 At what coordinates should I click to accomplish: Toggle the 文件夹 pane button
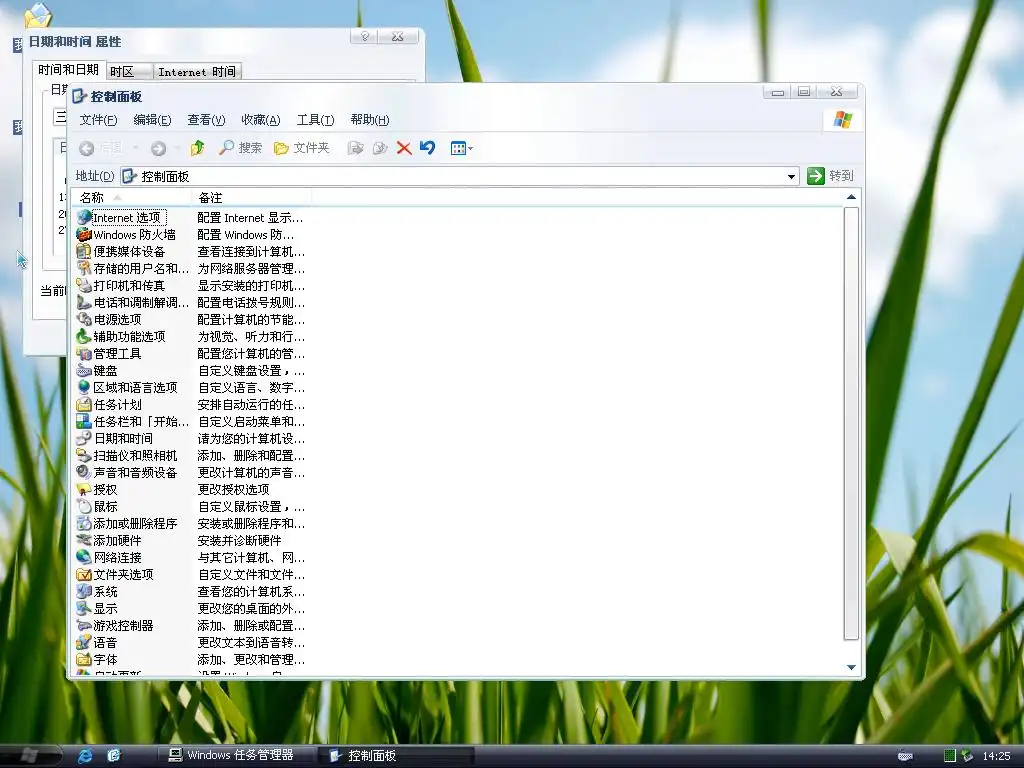[x=302, y=148]
